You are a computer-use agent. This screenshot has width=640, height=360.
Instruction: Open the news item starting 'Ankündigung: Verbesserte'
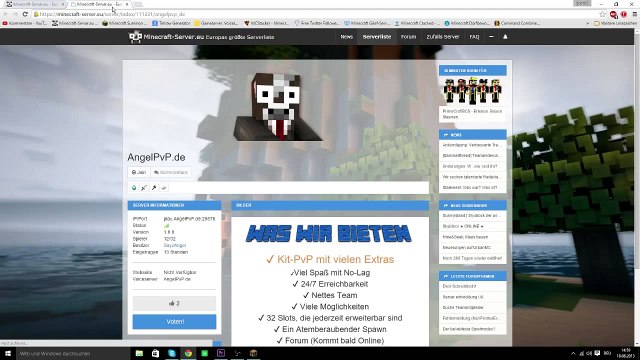pyautogui.click(x=471, y=145)
